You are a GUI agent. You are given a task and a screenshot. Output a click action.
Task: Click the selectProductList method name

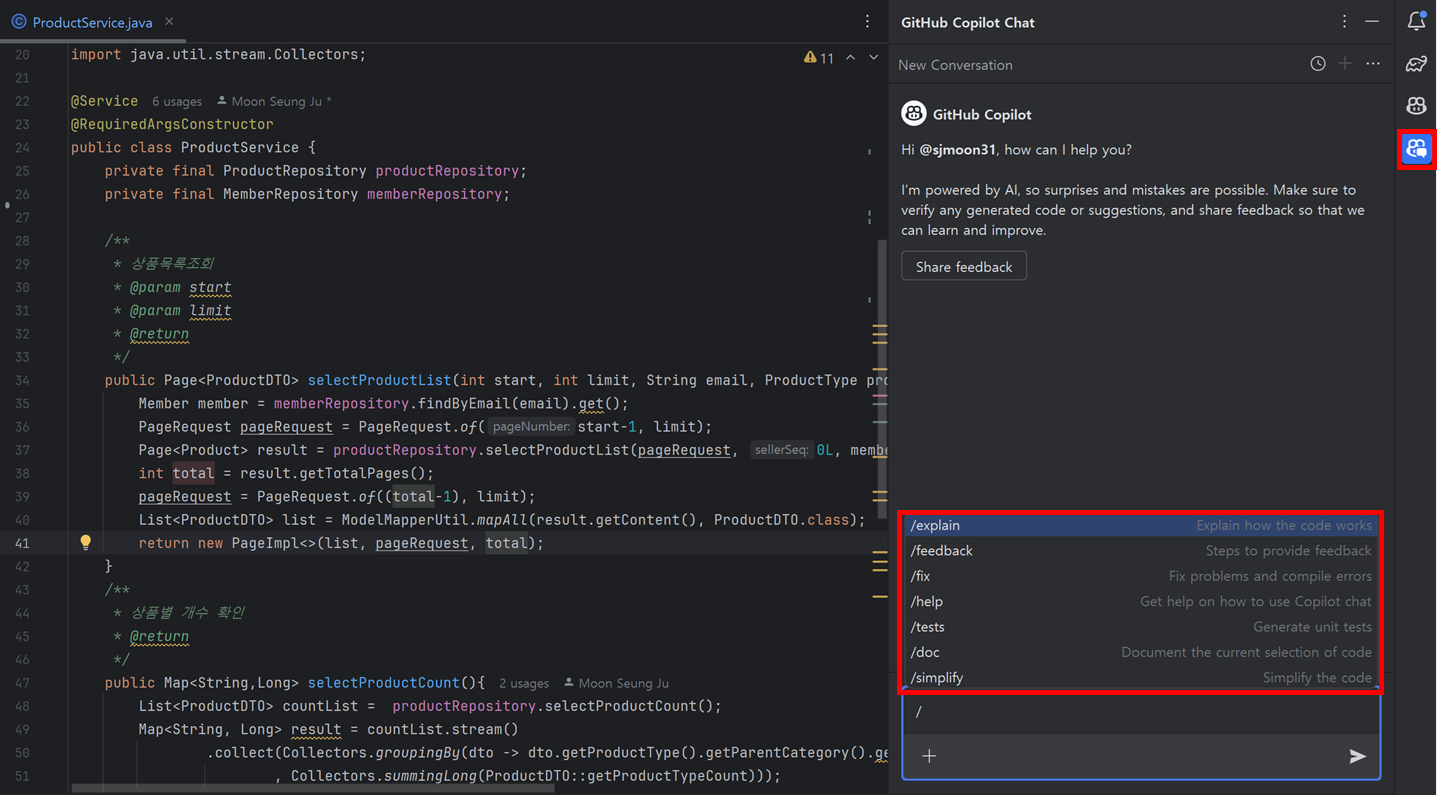pyautogui.click(x=380, y=380)
